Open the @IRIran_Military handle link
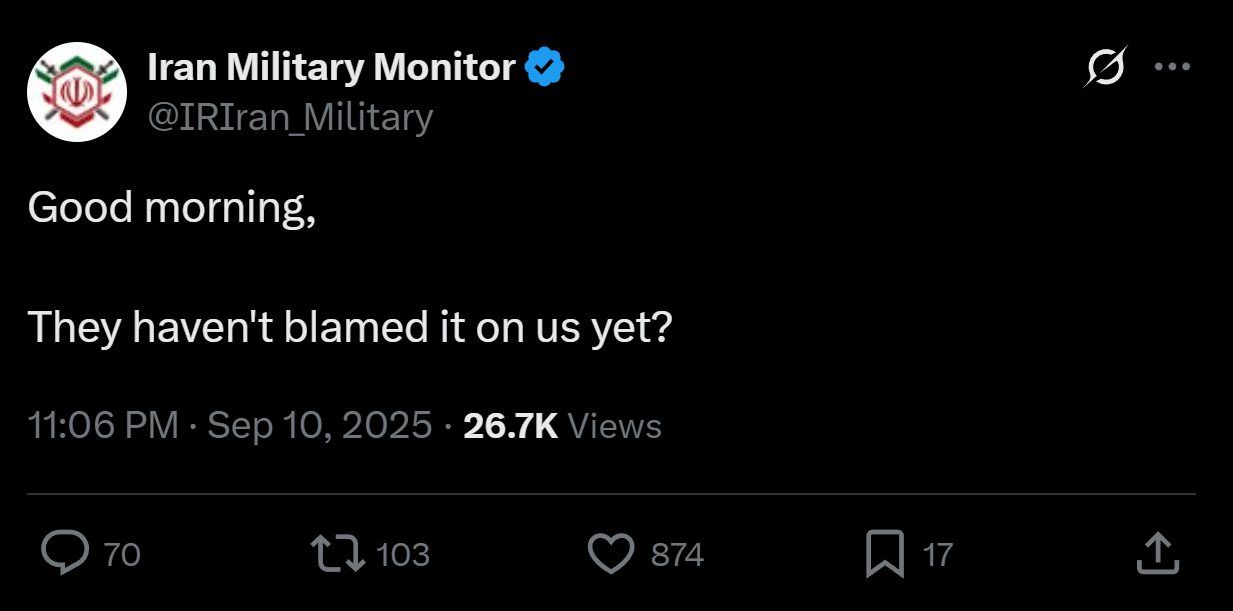This screenshot has height=611, width=1233. [290, 118]
